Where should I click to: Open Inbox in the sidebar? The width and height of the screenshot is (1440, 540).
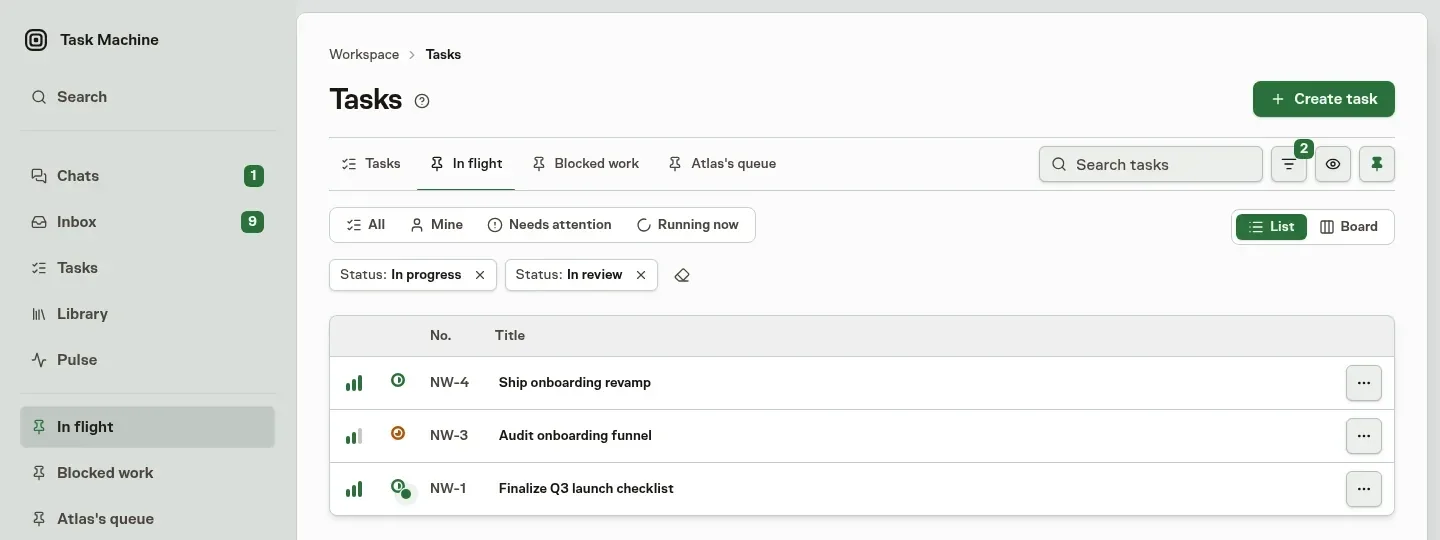[148, 222]
